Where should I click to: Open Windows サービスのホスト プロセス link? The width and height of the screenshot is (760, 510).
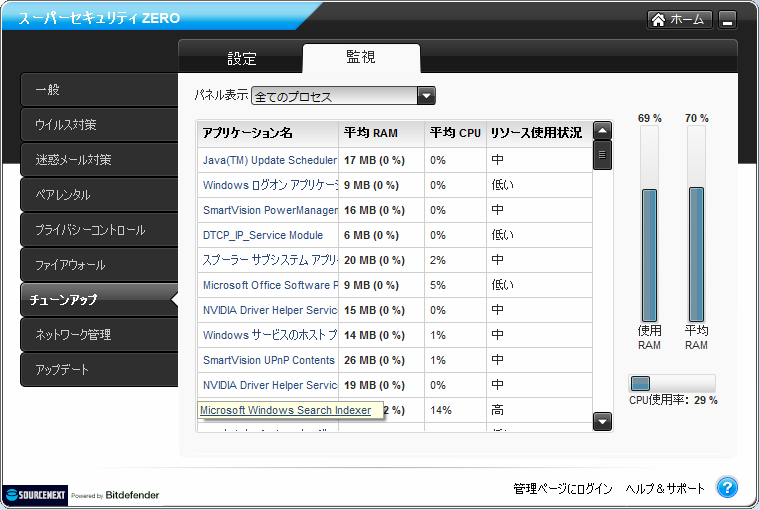coord(270,335)
